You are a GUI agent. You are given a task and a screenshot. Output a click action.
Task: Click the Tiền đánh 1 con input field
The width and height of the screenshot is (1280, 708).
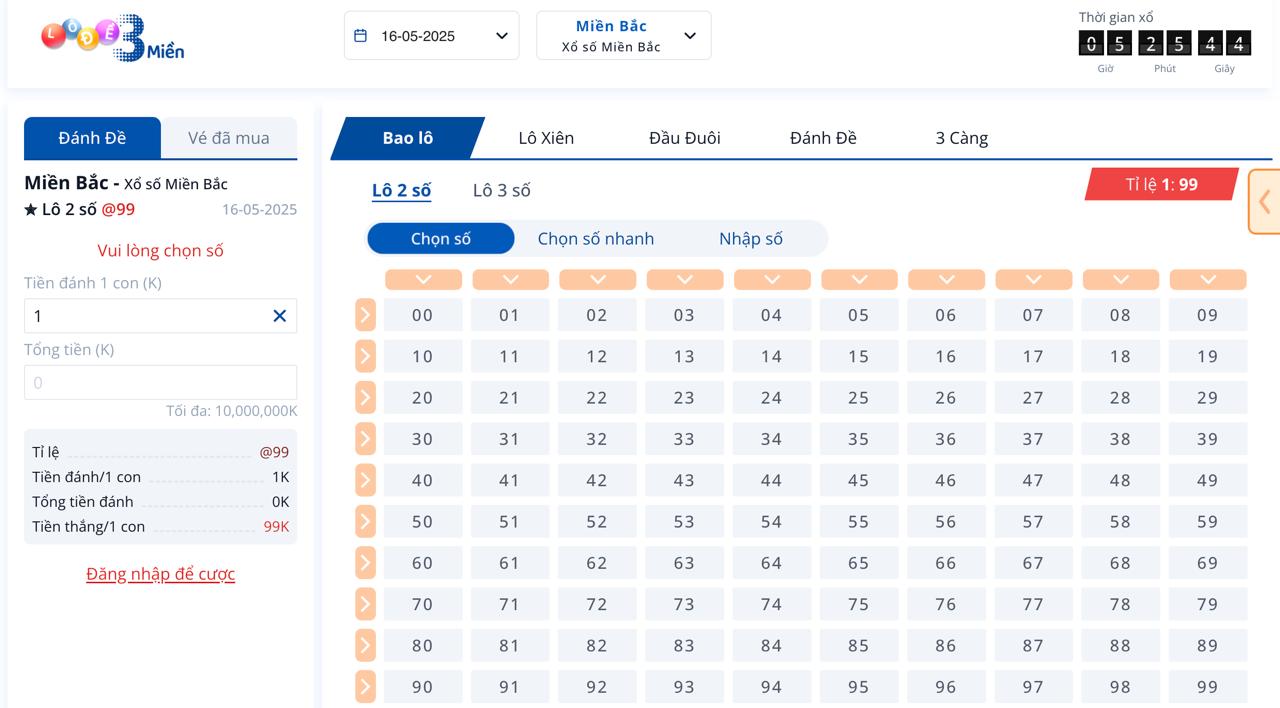(x=148, y=316)
